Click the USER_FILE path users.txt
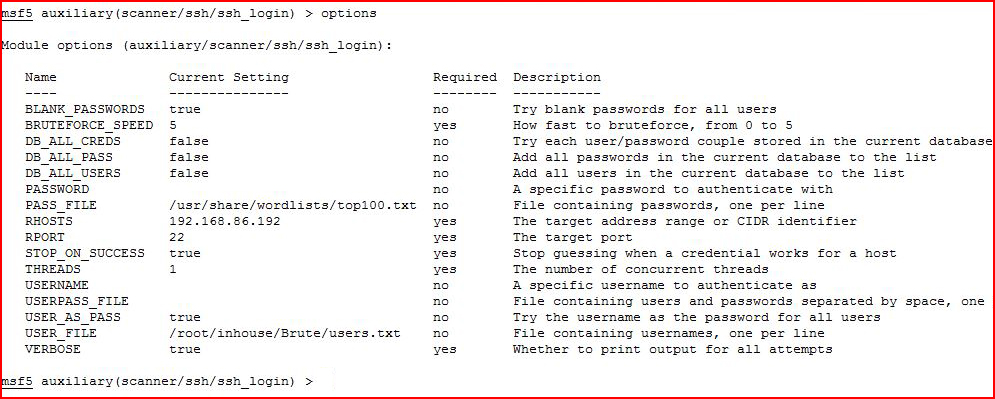 (285, 333)
